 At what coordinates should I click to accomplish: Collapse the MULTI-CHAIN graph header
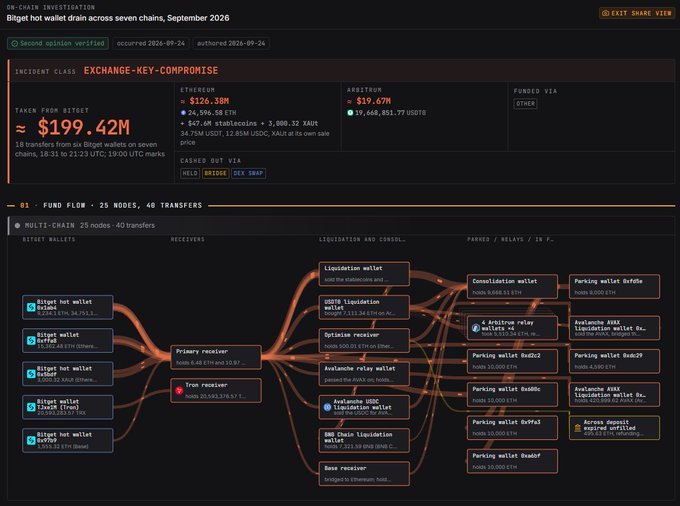[x=341, y=225]
